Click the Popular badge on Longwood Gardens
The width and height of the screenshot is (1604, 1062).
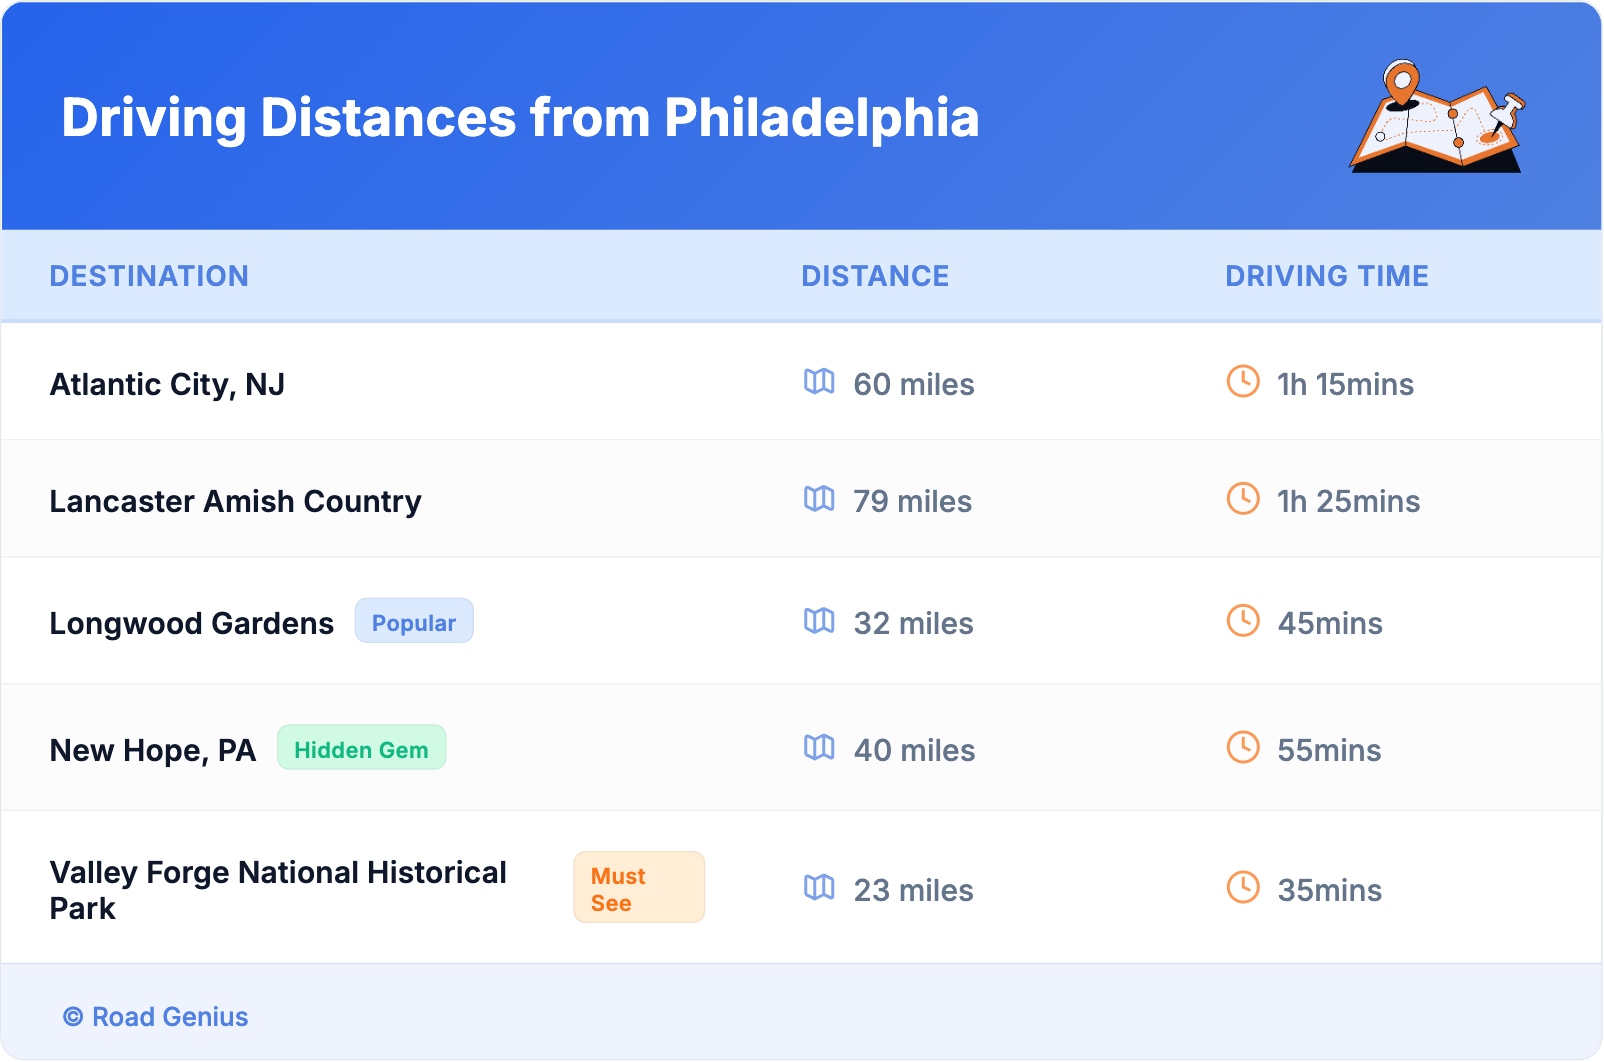[414, 622]
